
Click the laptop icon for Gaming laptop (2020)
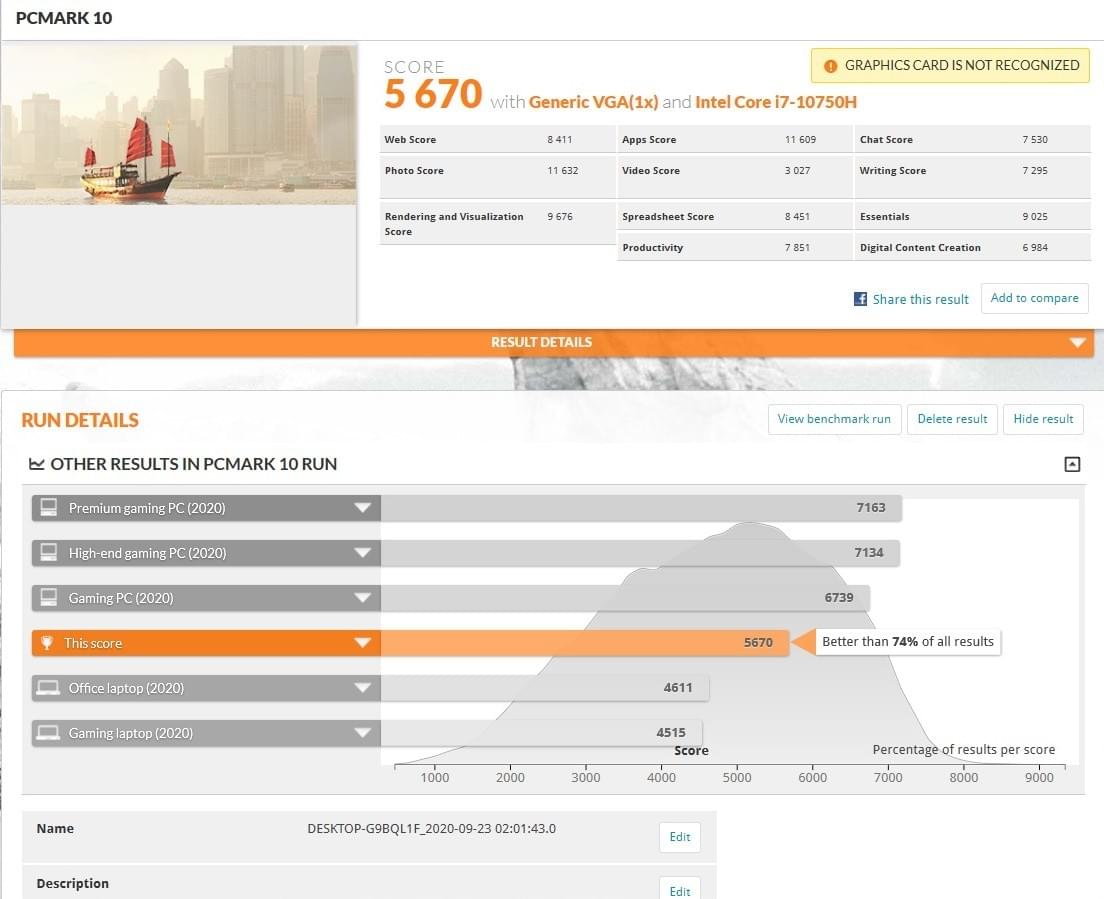click(49, 733)
